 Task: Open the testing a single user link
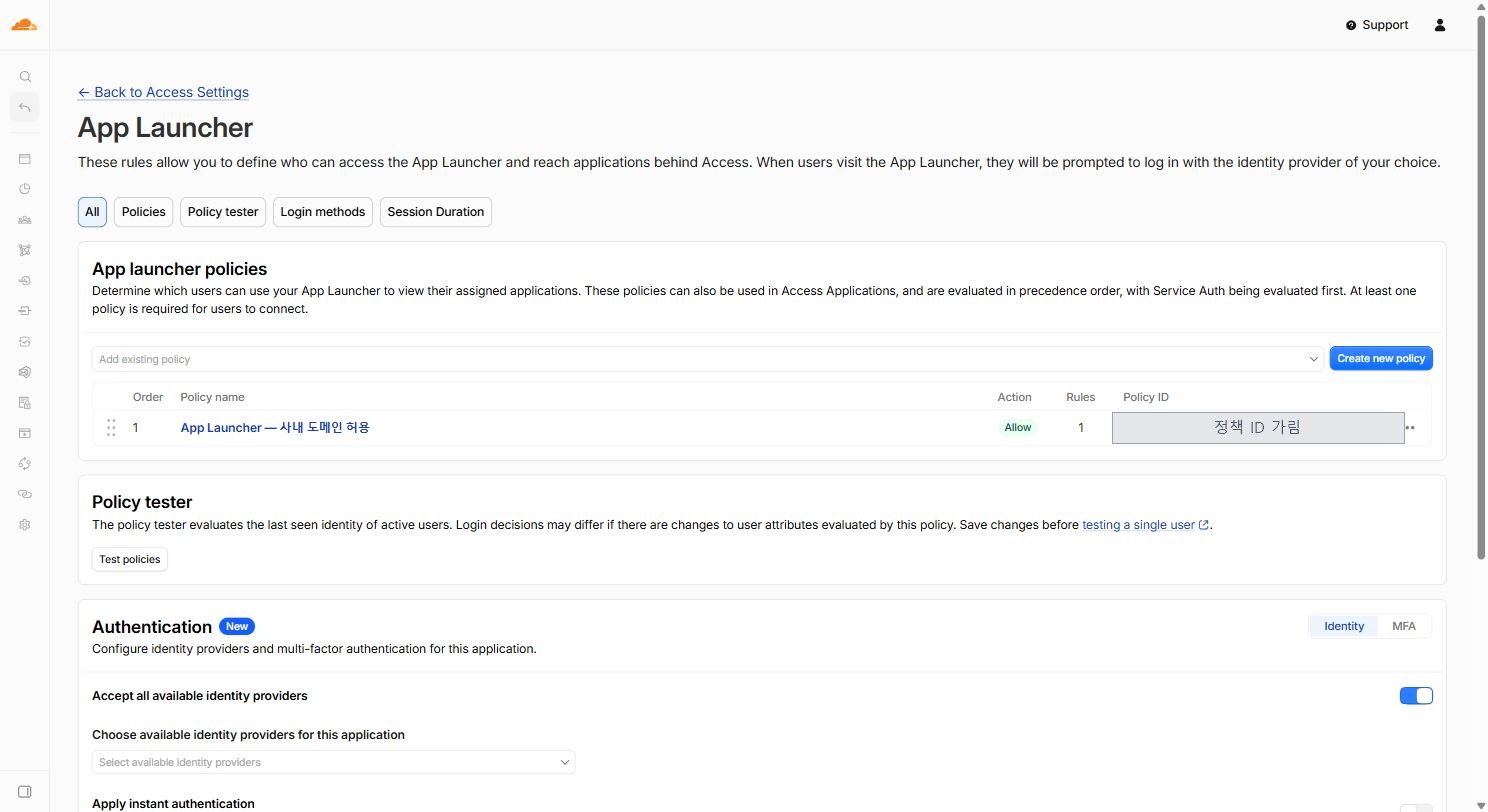point(1145,525)
